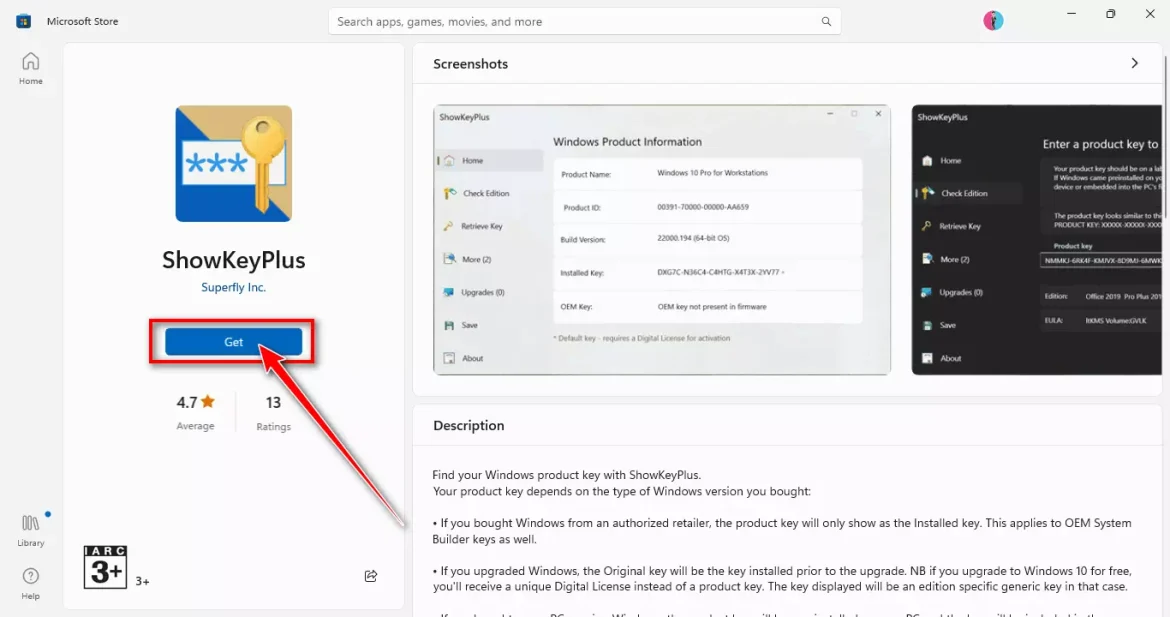The height and width of the screenshot is (617, 1170).
Task: Click the search magnifier icon
Action: (826, 22)
